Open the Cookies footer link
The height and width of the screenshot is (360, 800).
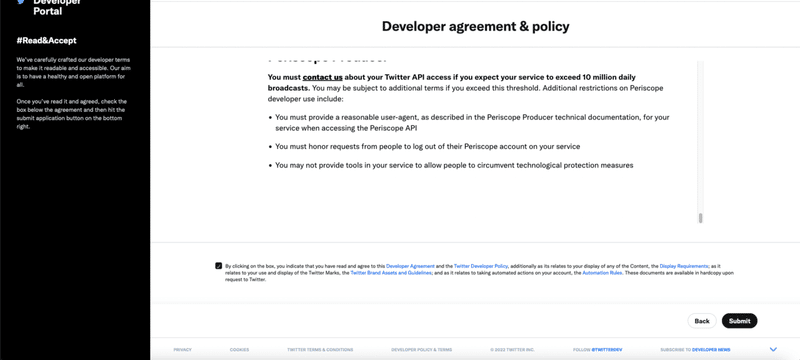pos(239,350)
